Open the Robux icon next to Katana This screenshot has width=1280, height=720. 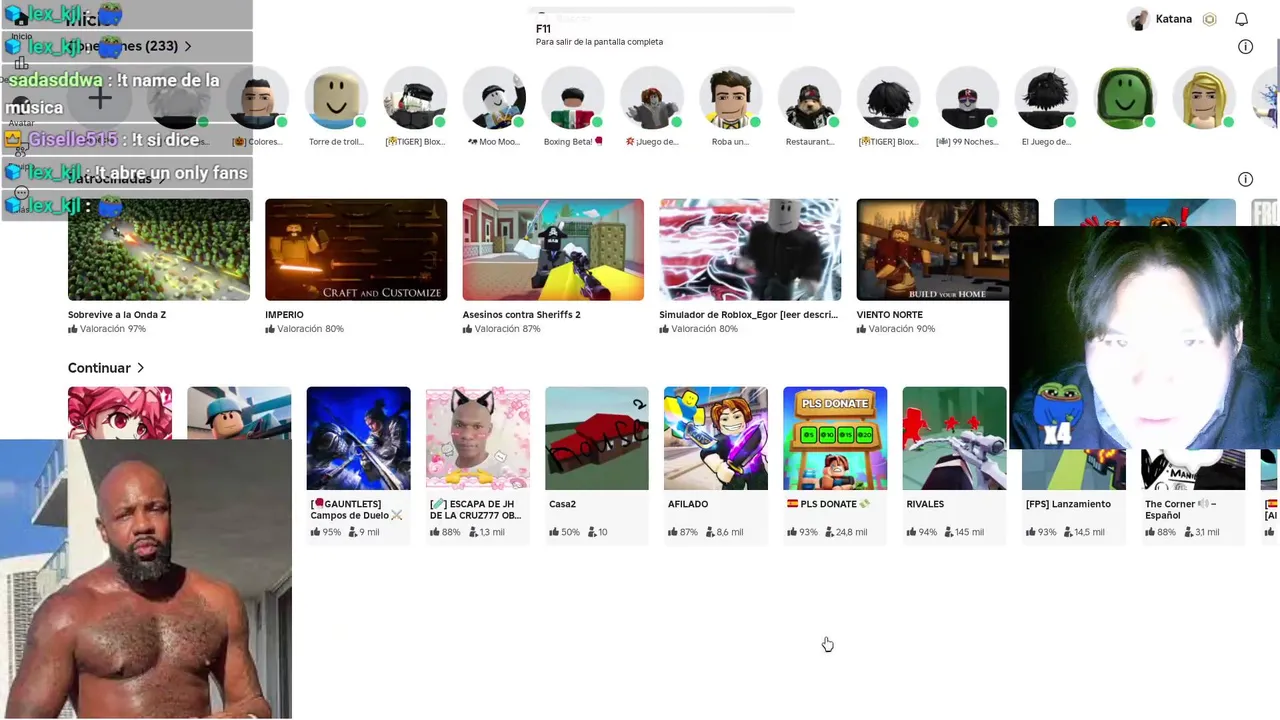click(x=1209, y=19)
